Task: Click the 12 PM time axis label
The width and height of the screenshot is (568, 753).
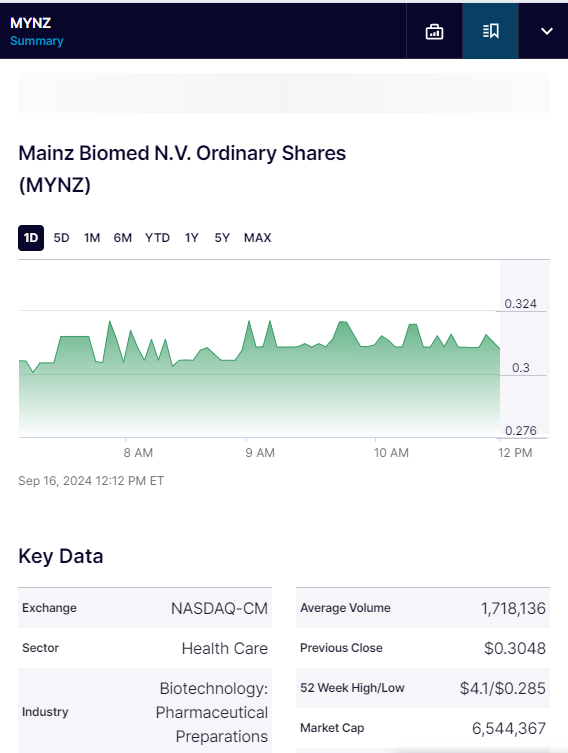Action: coord(515,453)
